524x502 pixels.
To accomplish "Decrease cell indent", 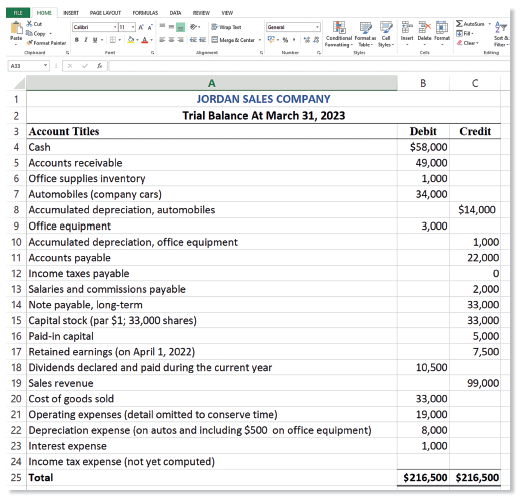I will (193, 40).
